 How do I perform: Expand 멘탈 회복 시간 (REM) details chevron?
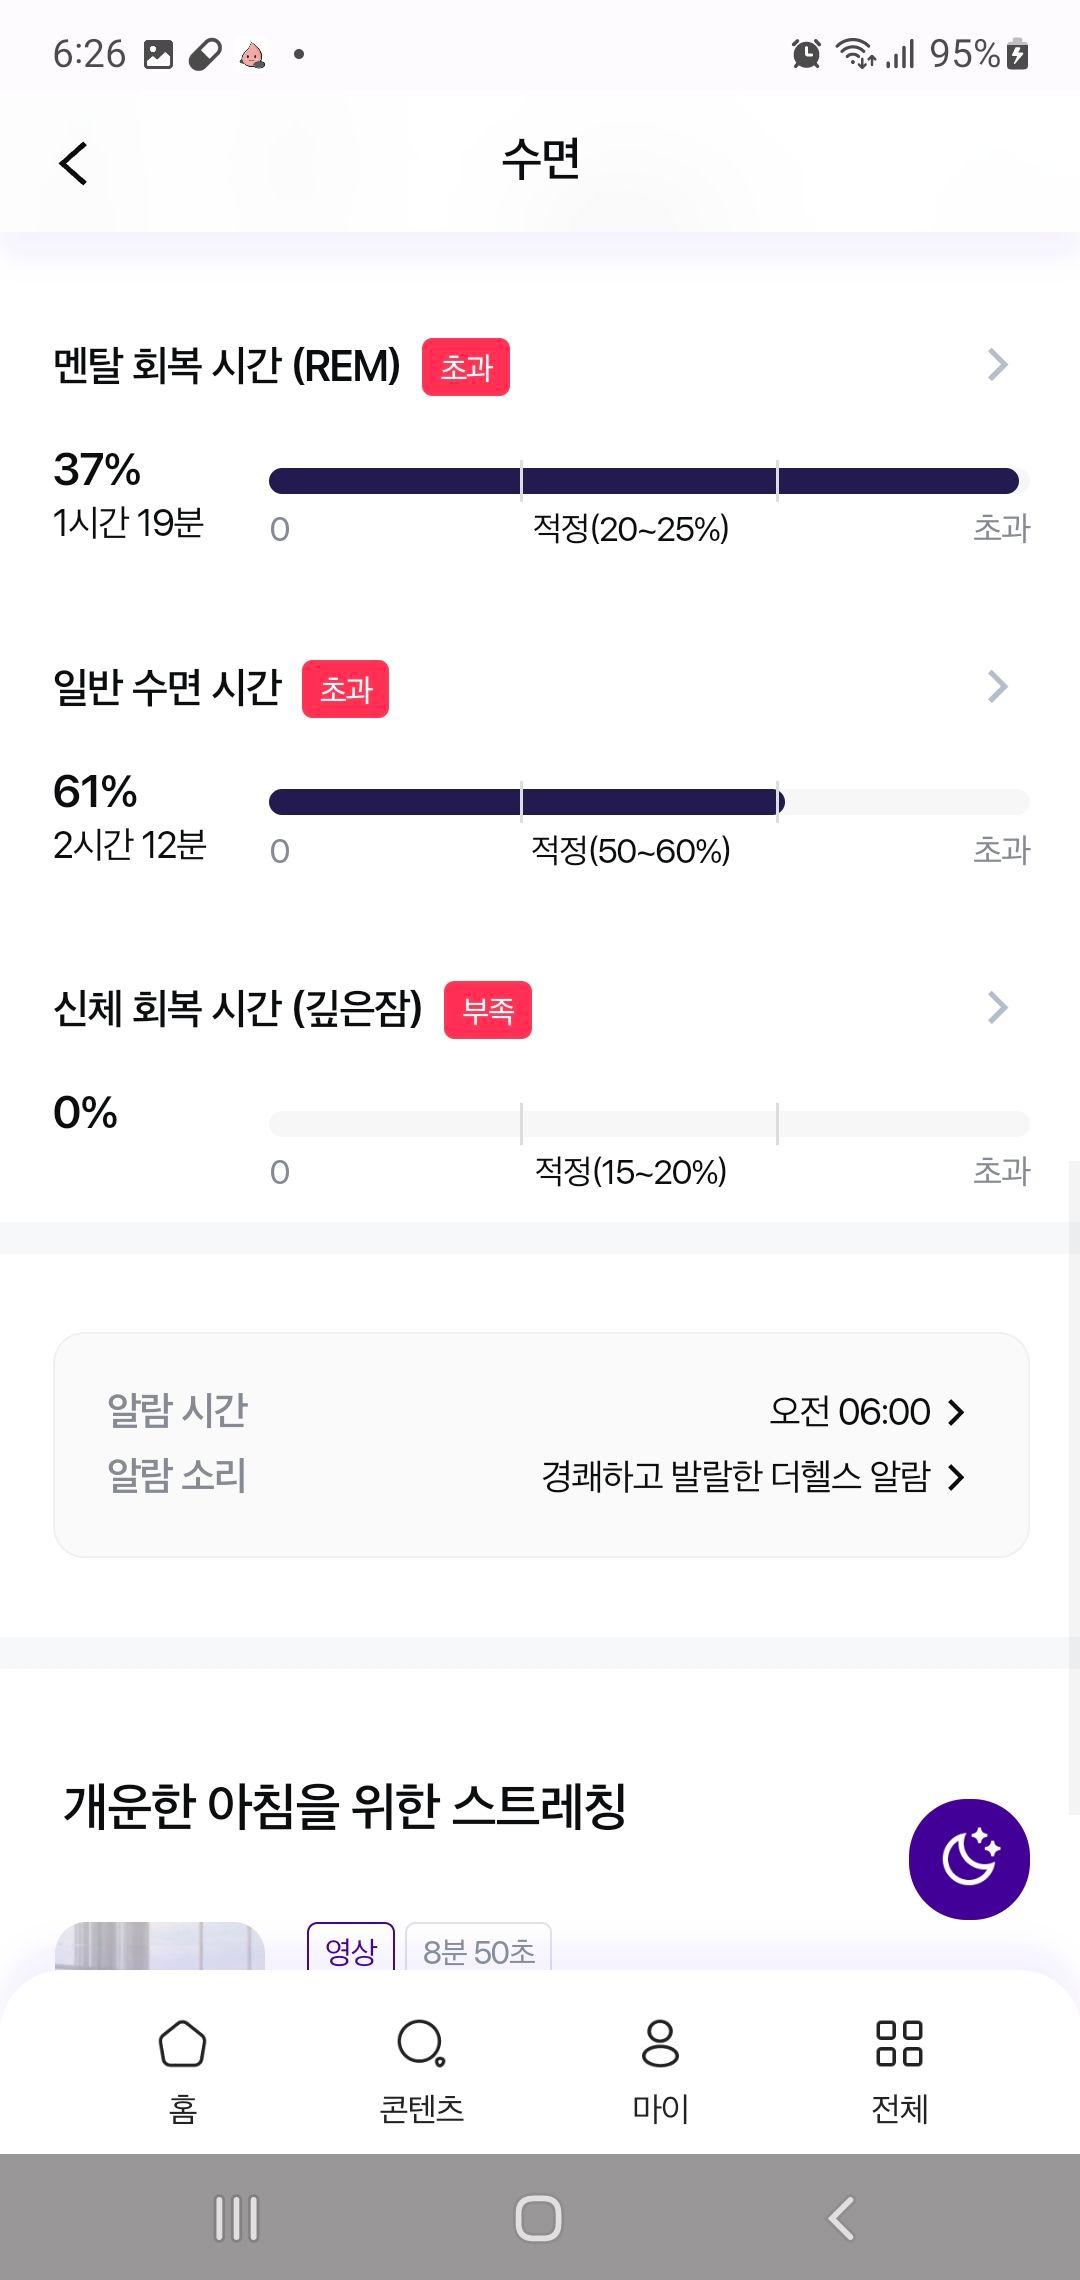[x=997, y=365]
